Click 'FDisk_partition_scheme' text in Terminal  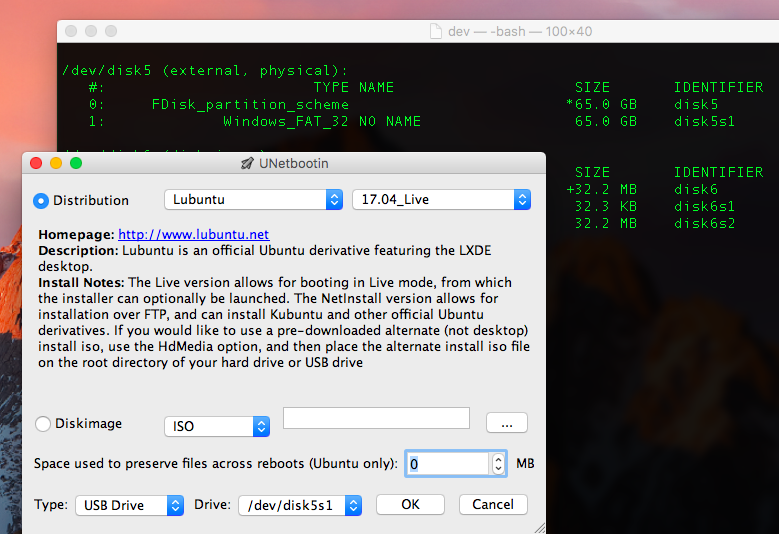[x=250, y=105]
